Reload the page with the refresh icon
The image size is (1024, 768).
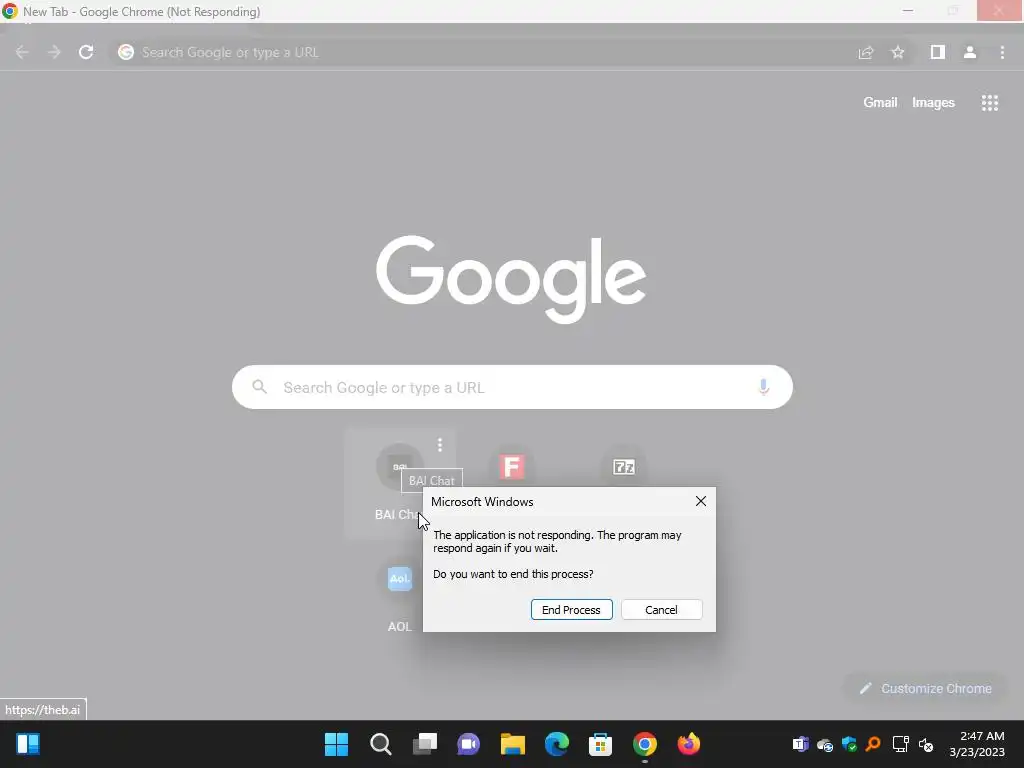point(86,52)
